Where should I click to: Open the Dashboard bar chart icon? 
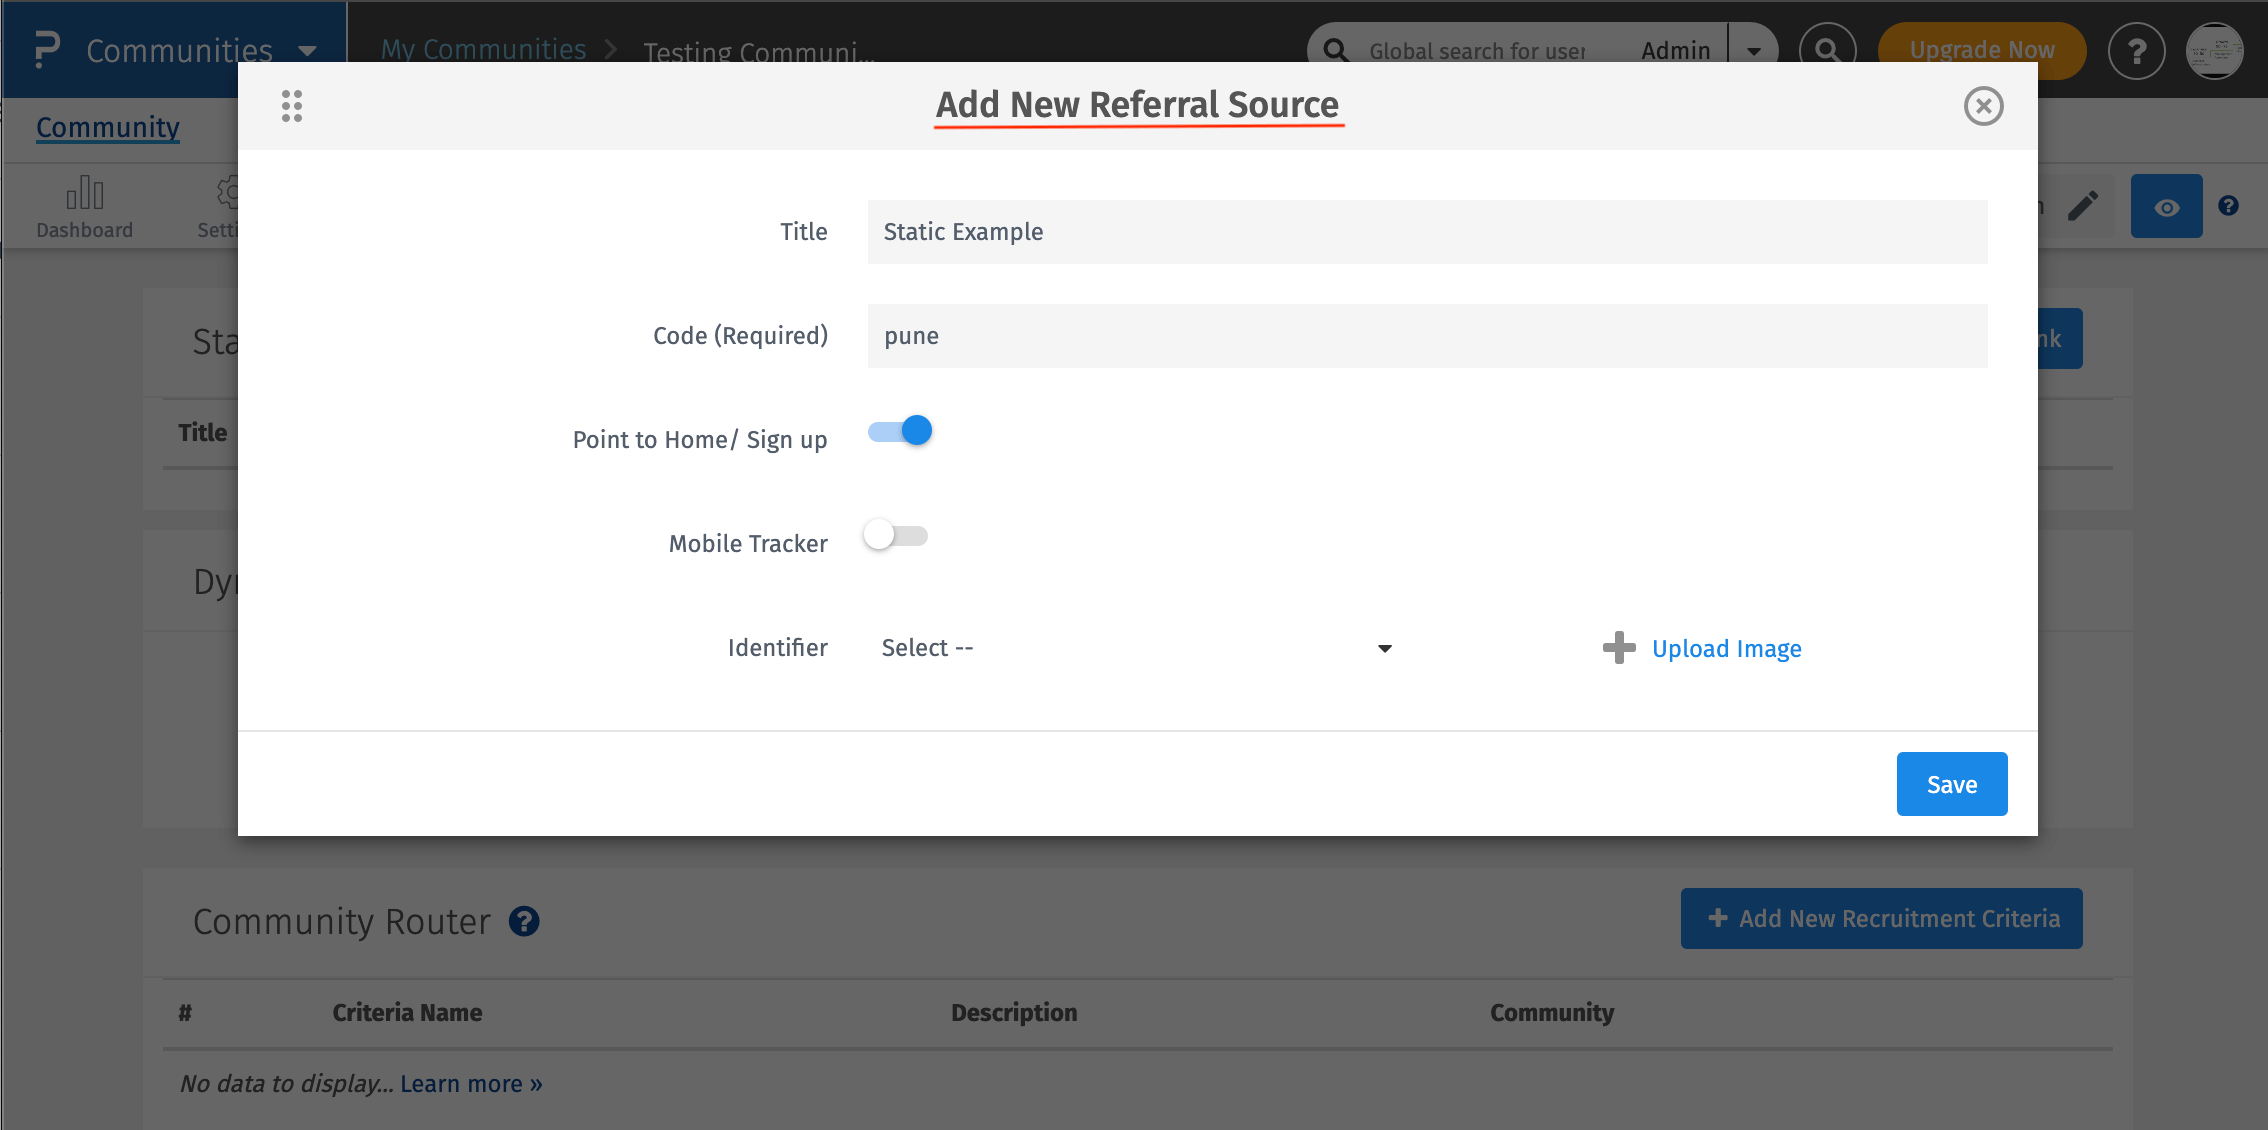click(85, 194)
